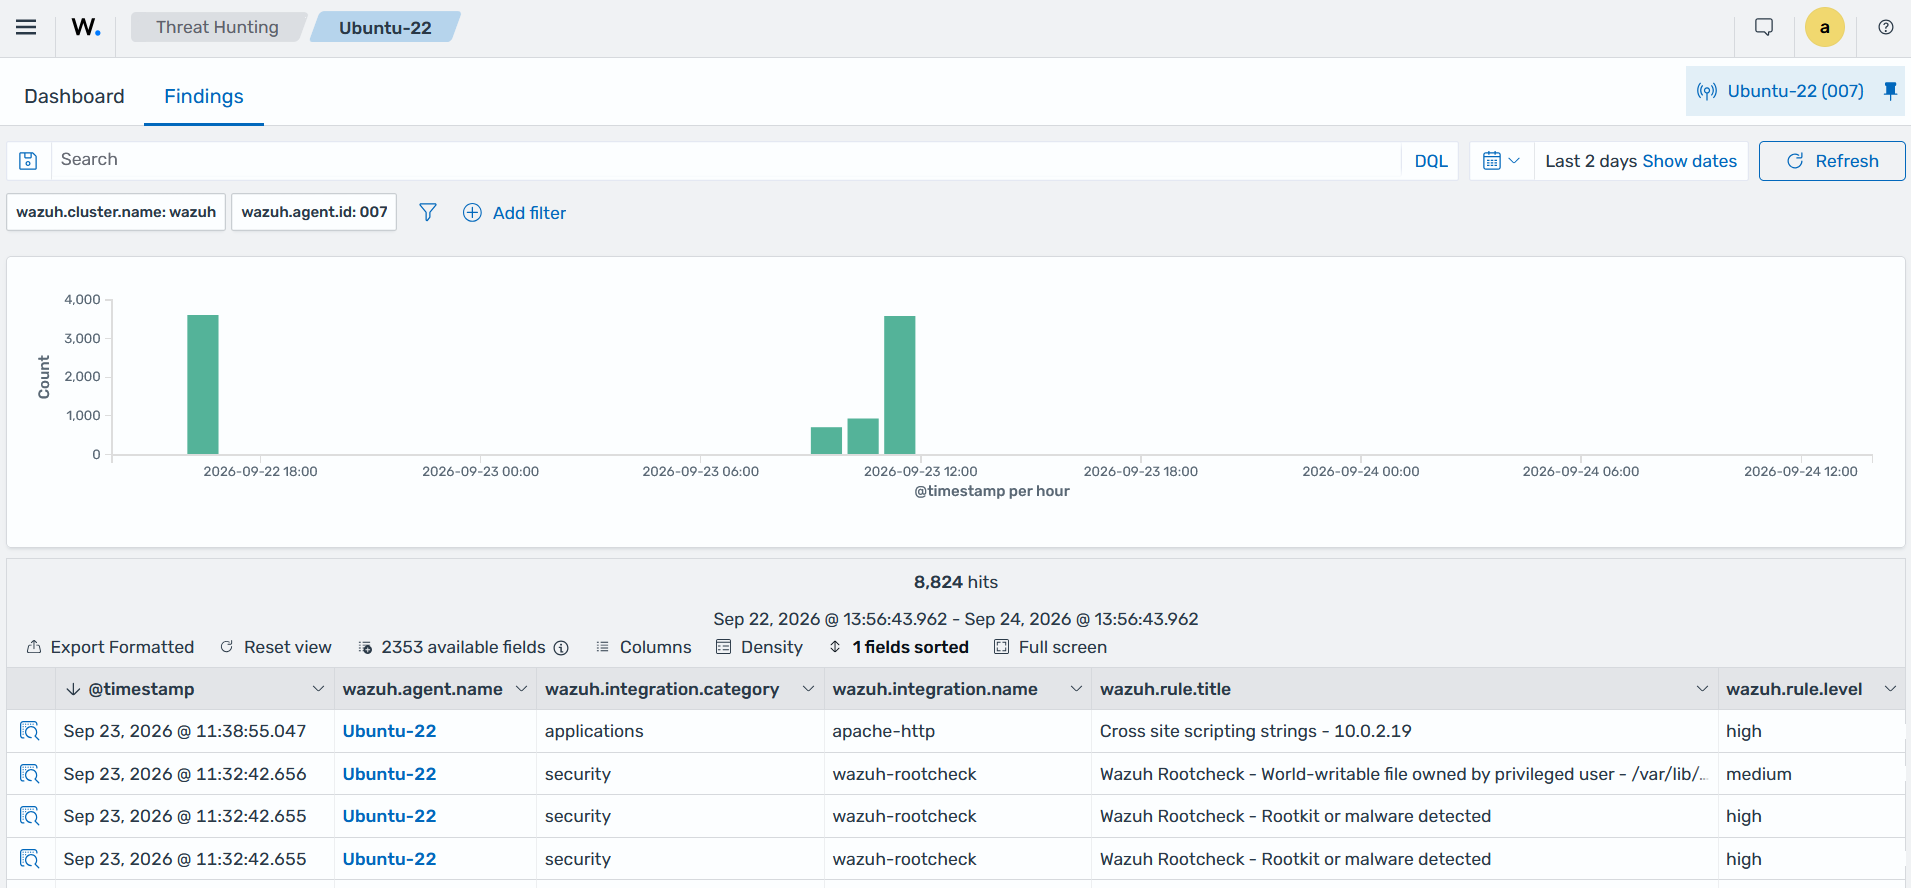Click Show dates link
Screen dimensions: 1911x888
pos(1689,161)
